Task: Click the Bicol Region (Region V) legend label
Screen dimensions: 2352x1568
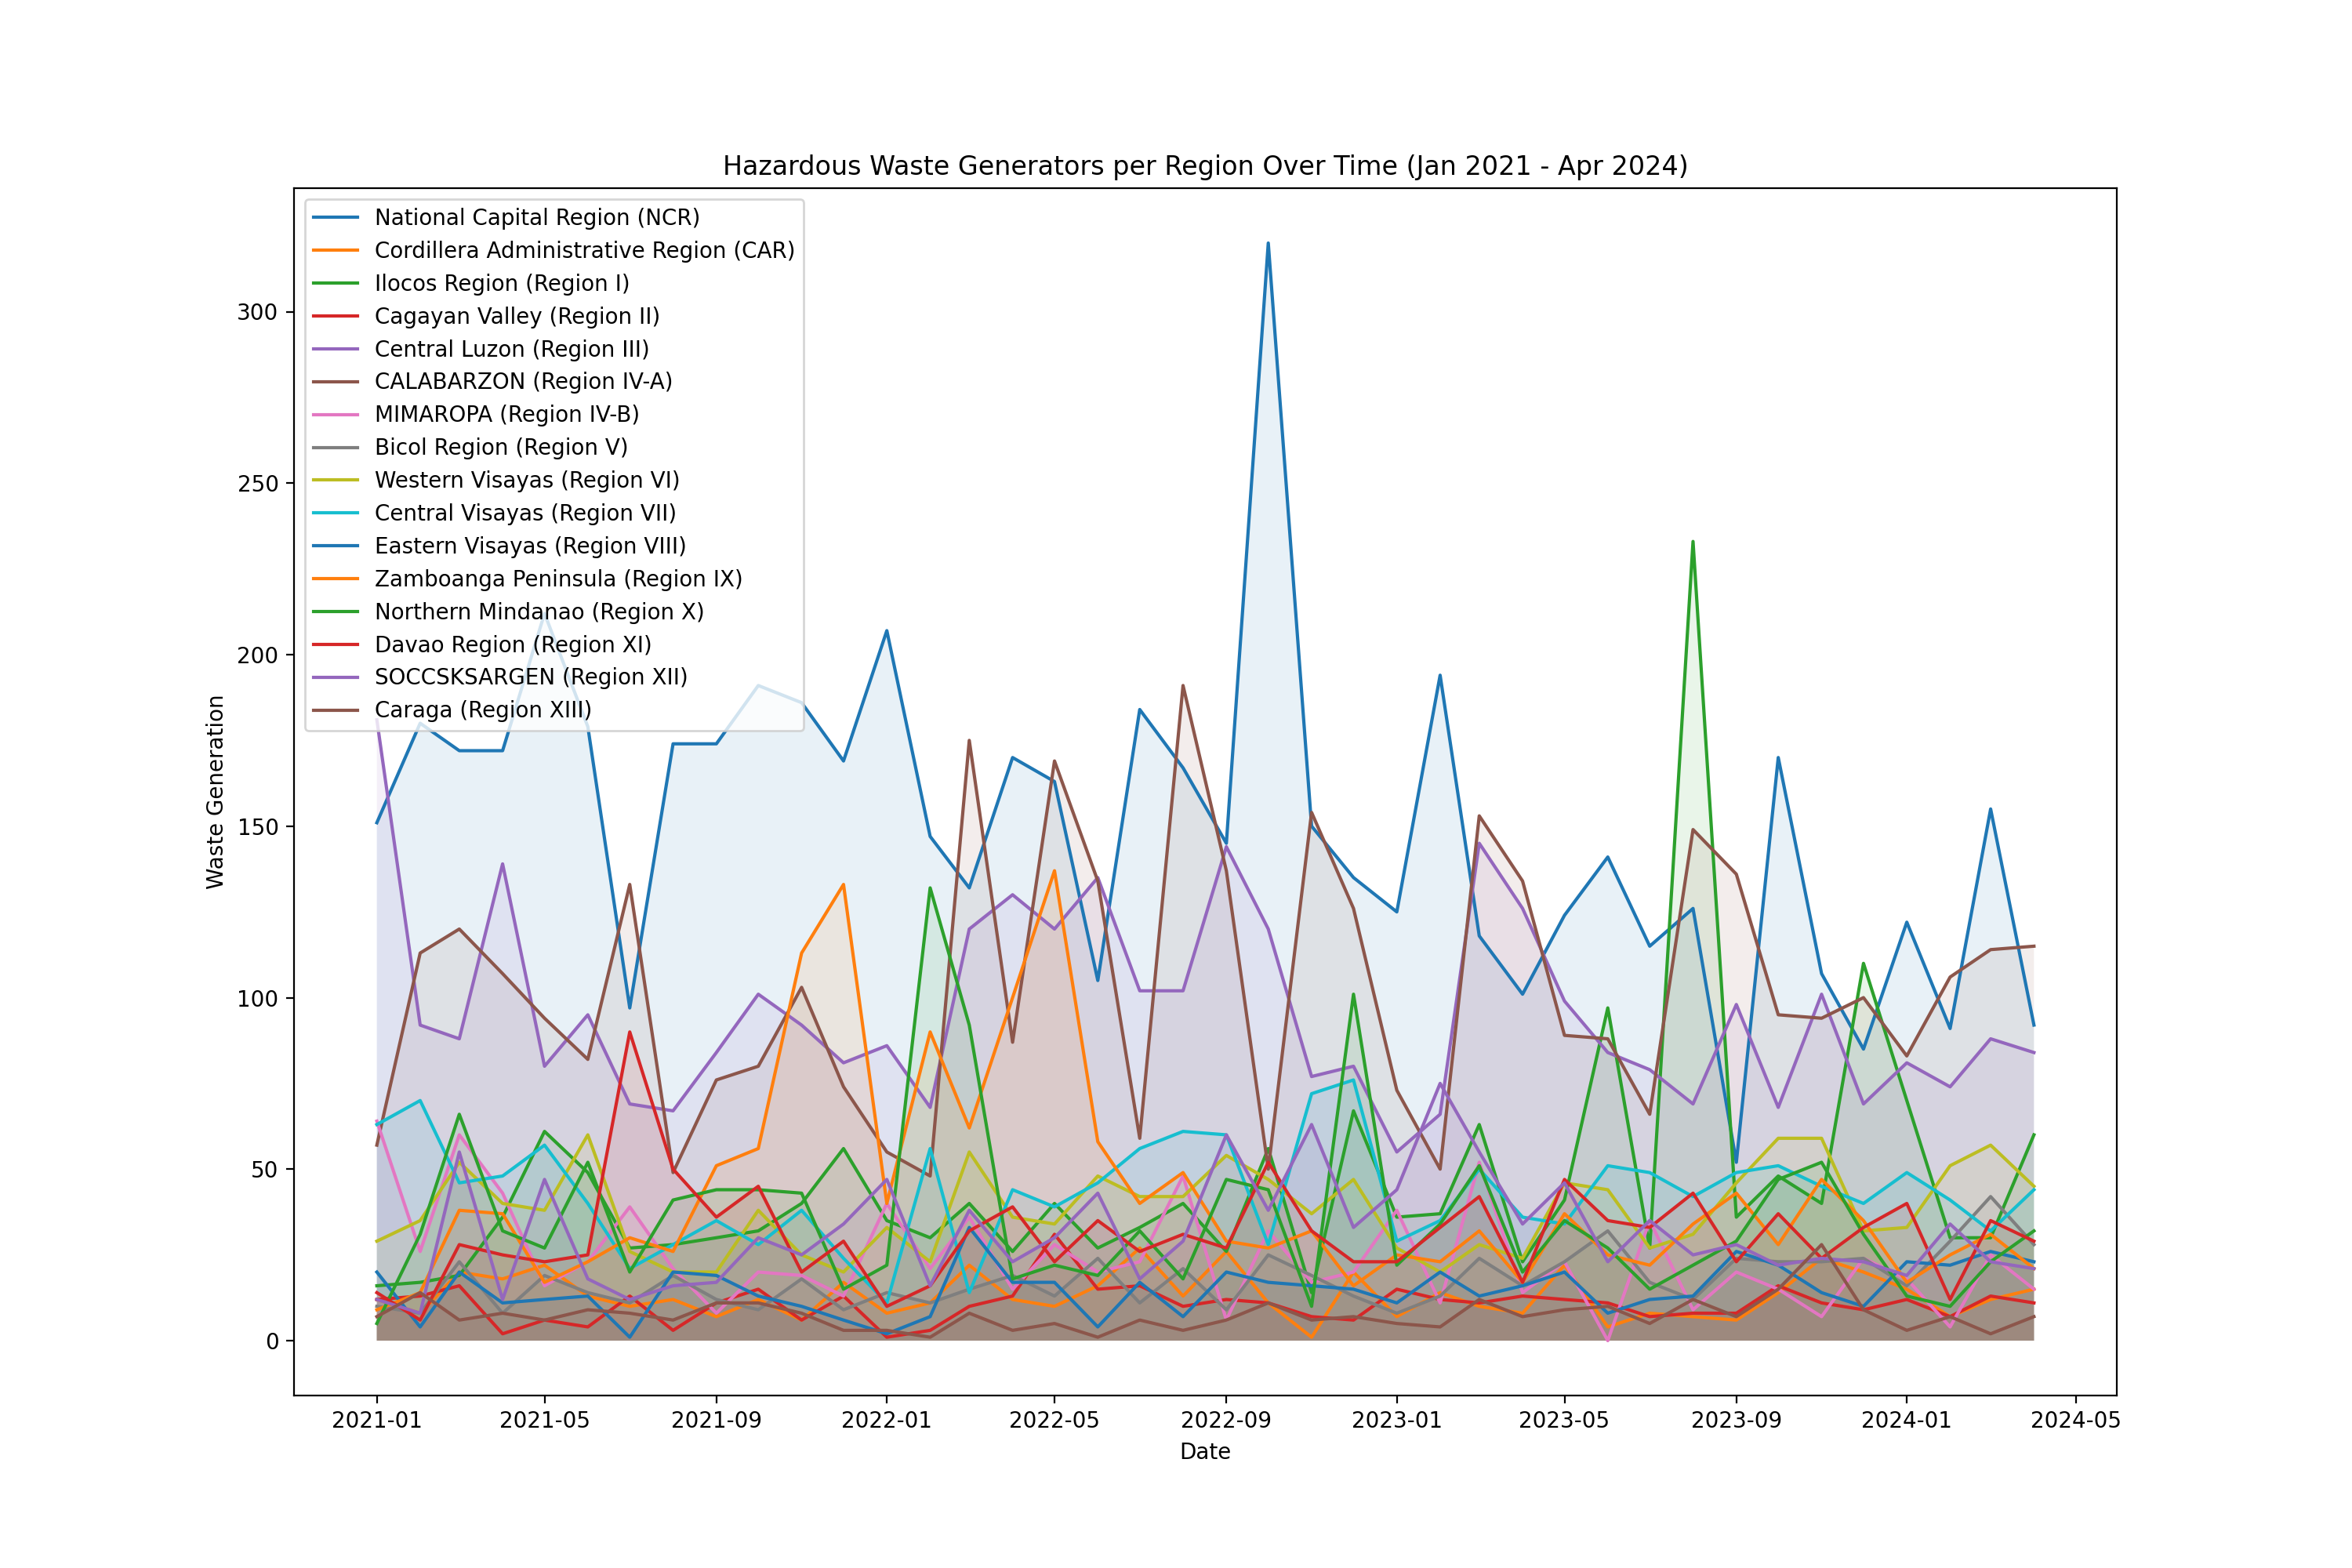Action: click(501, 447)
